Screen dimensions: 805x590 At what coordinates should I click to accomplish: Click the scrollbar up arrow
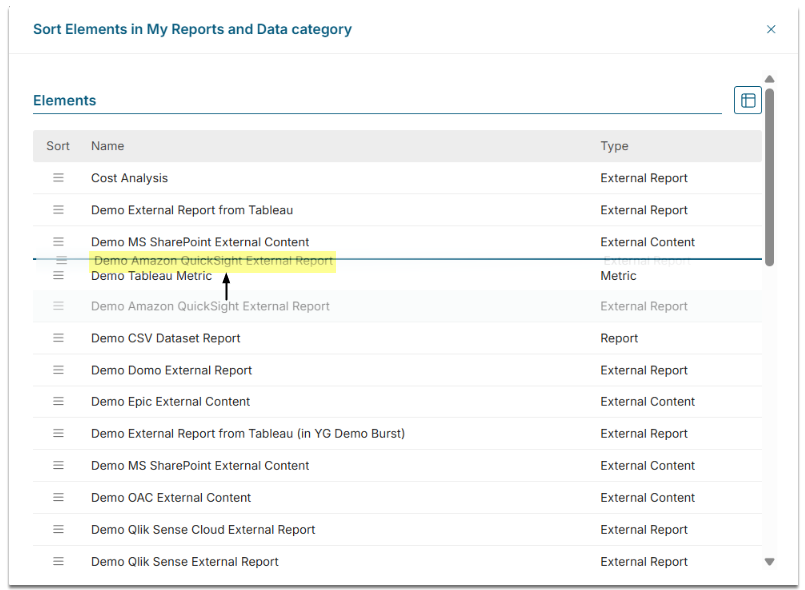click(769, 79)
